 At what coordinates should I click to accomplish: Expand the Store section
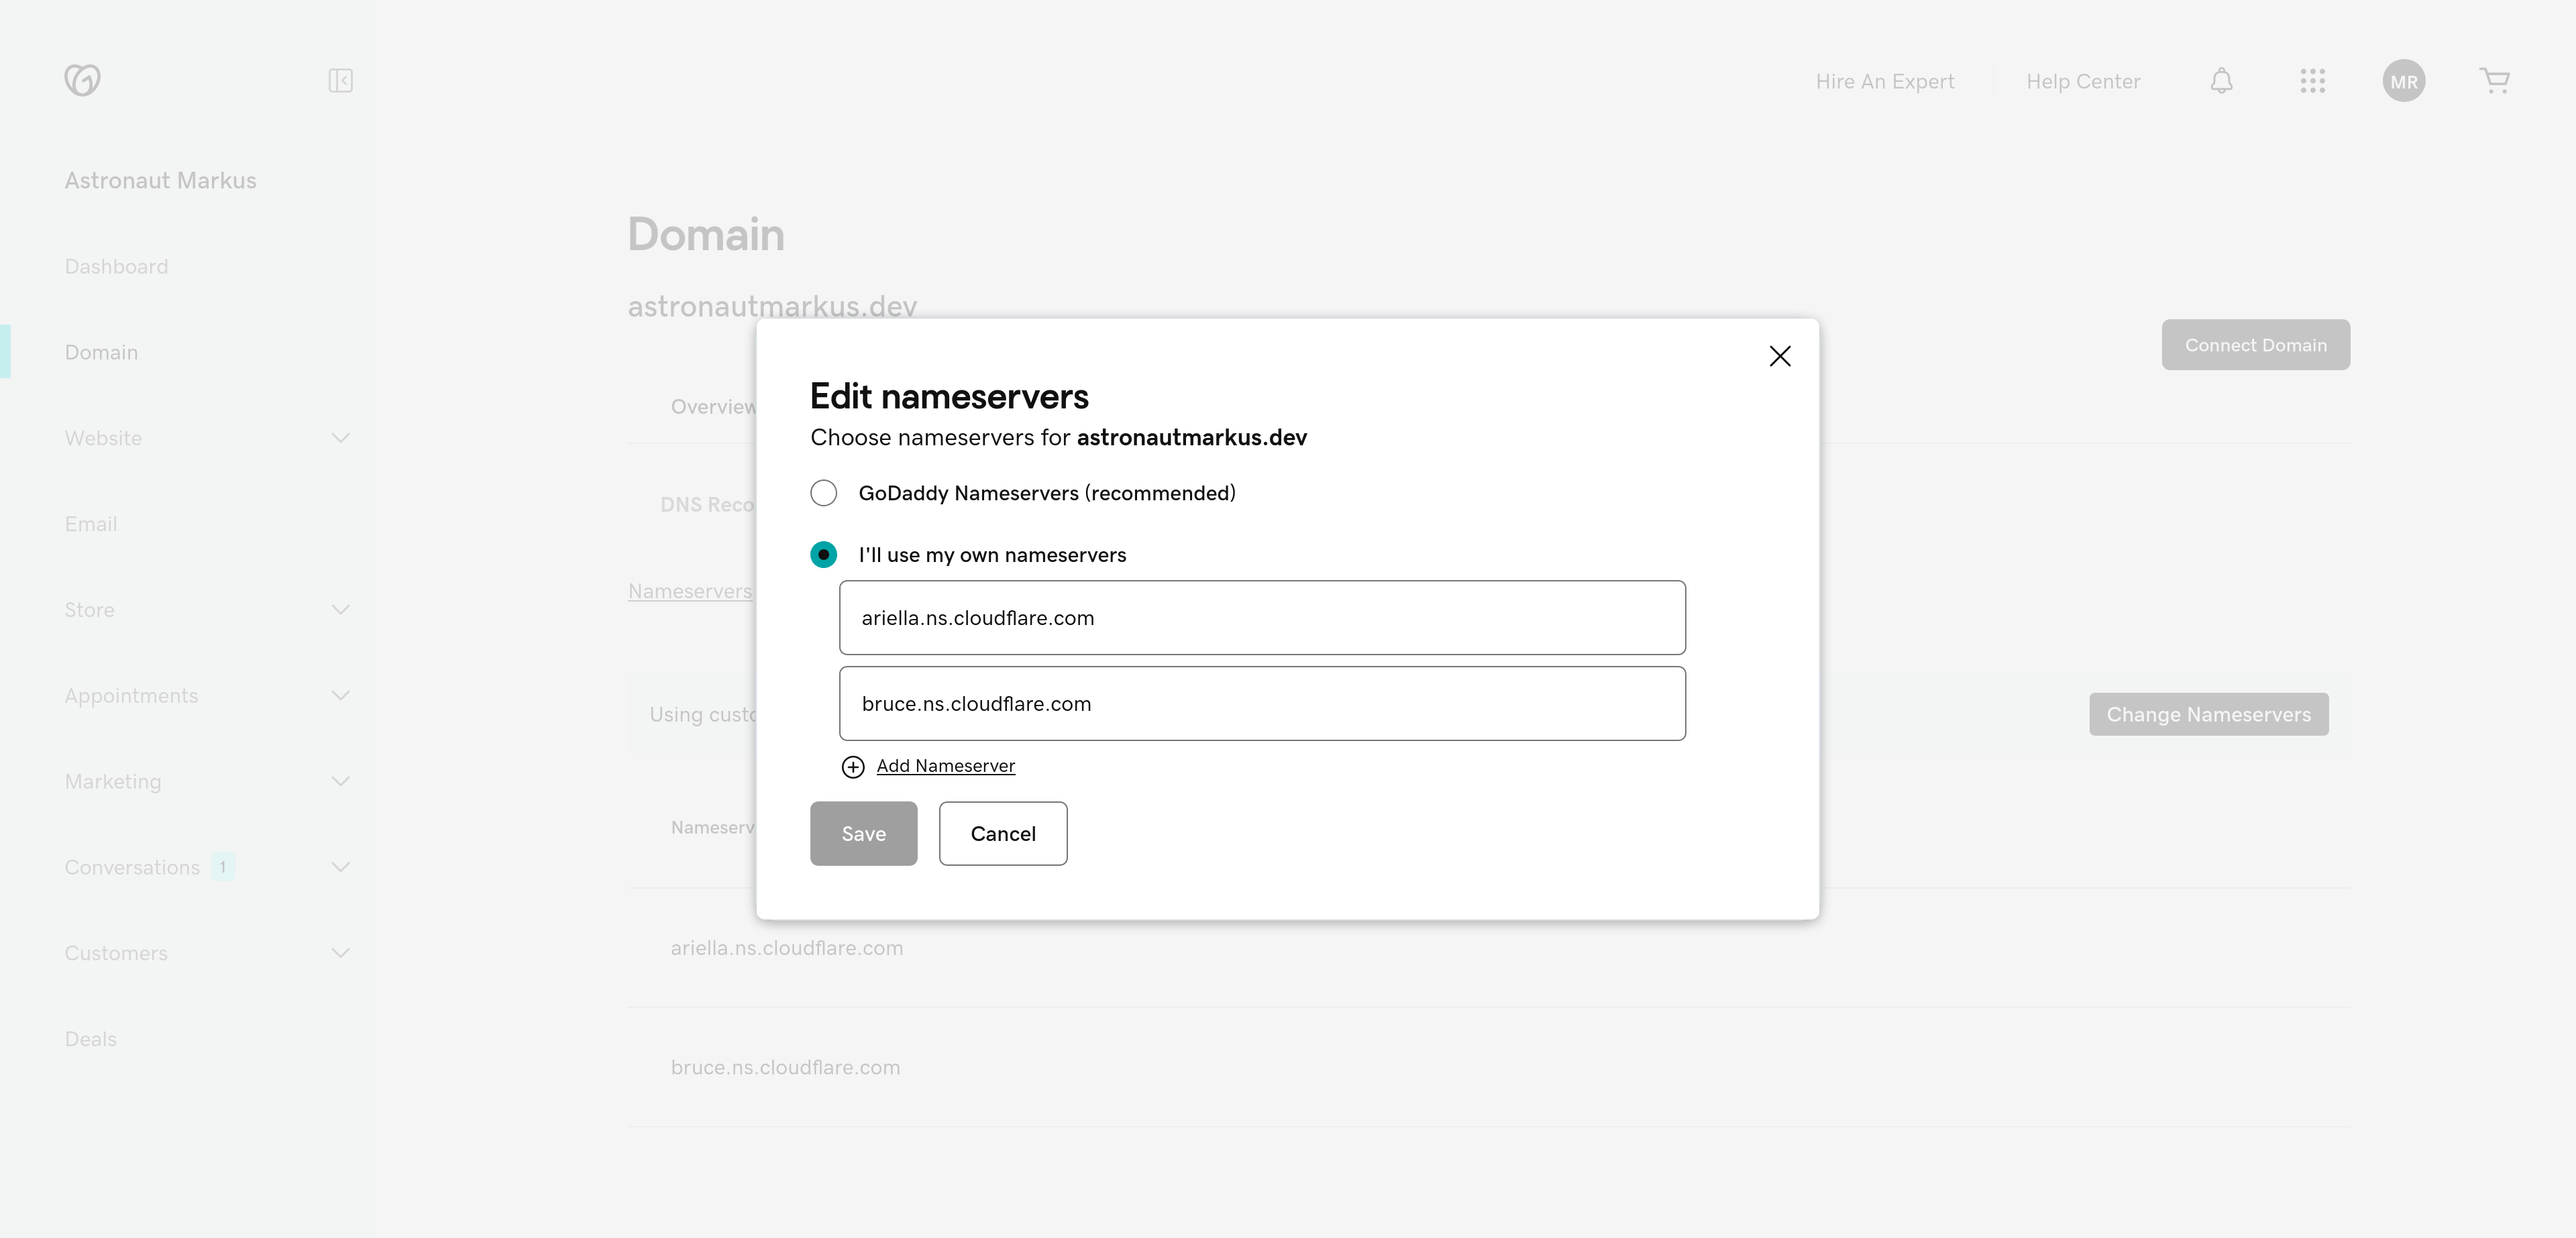(340, 608)
